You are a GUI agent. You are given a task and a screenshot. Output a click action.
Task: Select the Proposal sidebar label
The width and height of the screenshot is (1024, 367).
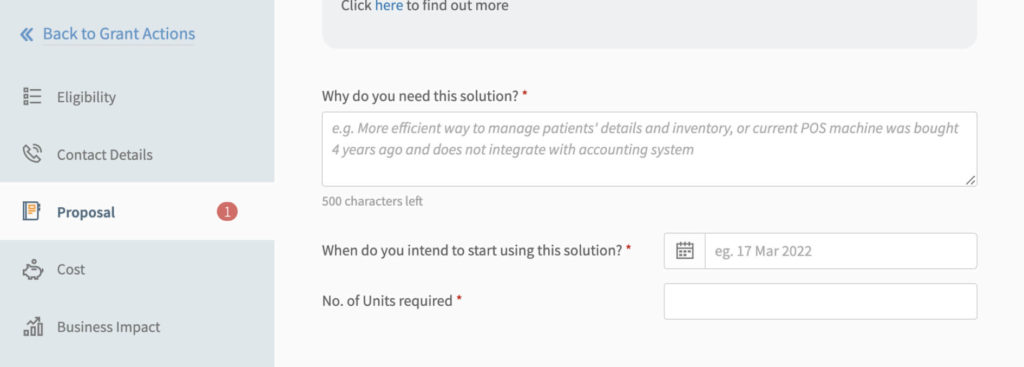[x=86, y=212]
